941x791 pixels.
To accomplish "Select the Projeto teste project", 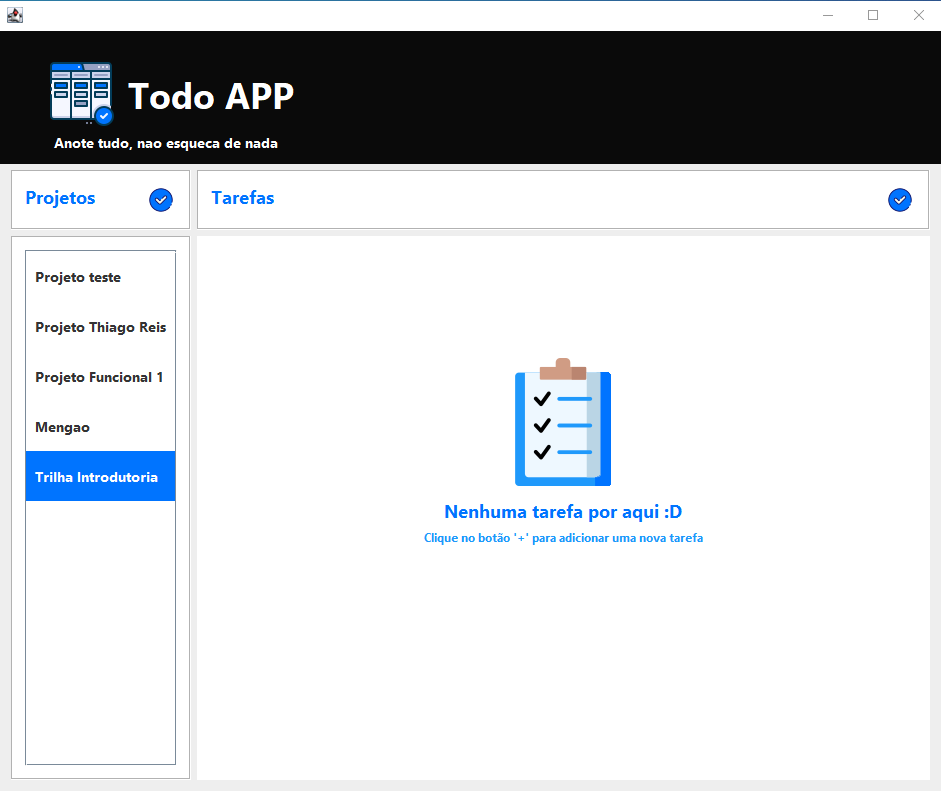I will tap(77, 277).
